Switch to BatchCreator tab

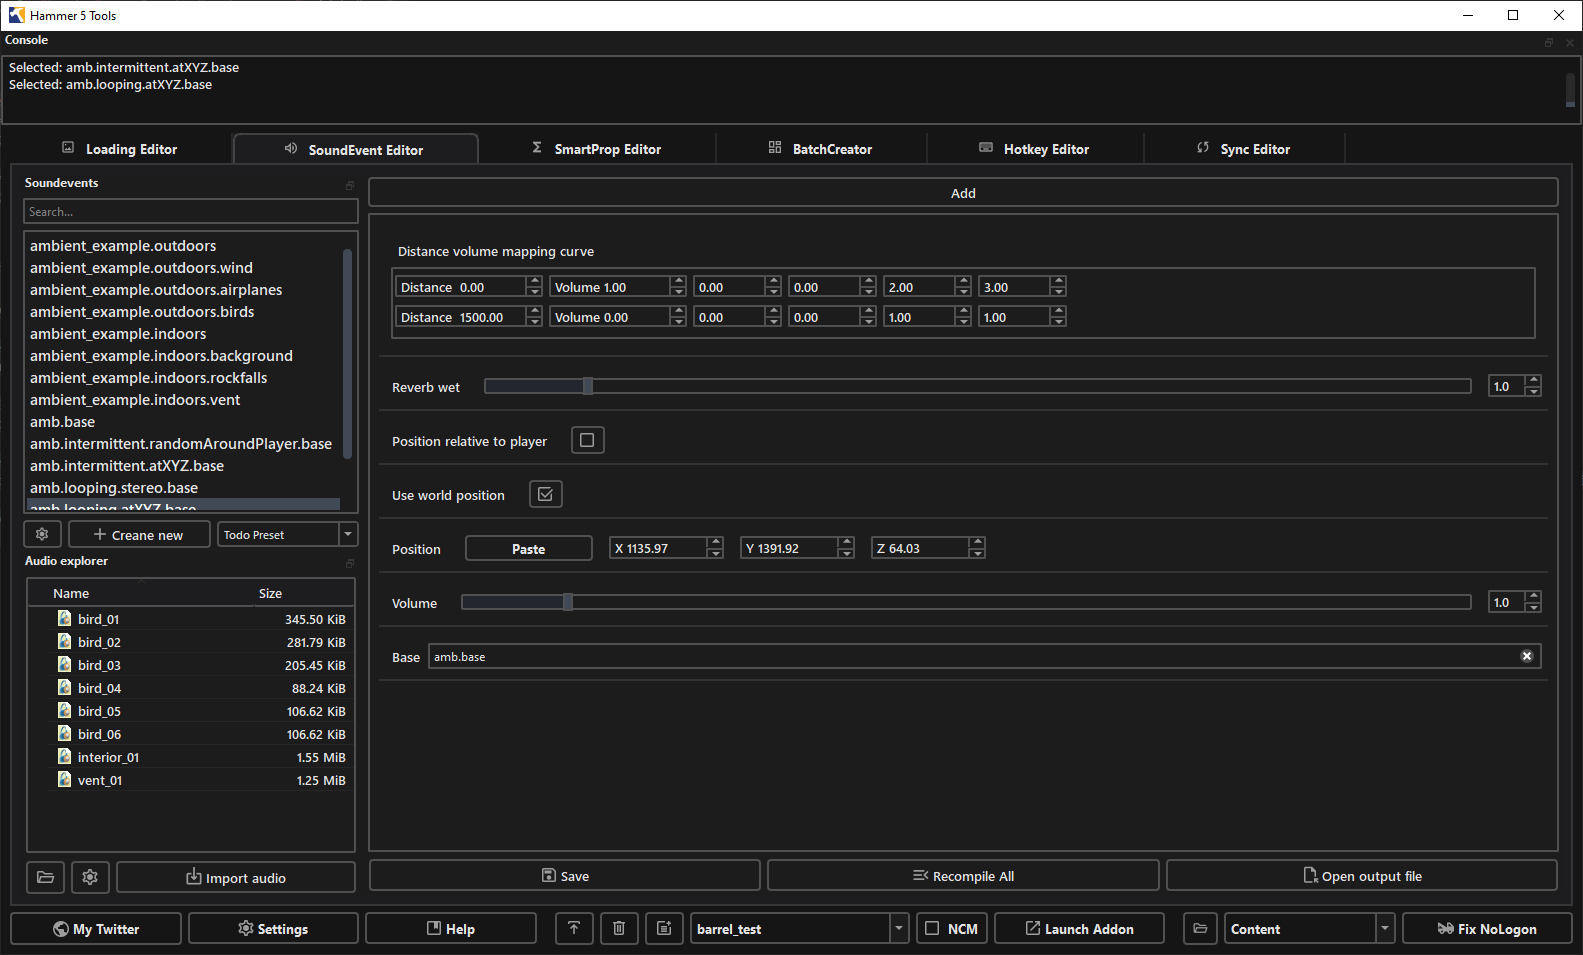pyautogui.click(x=821, y=149)
